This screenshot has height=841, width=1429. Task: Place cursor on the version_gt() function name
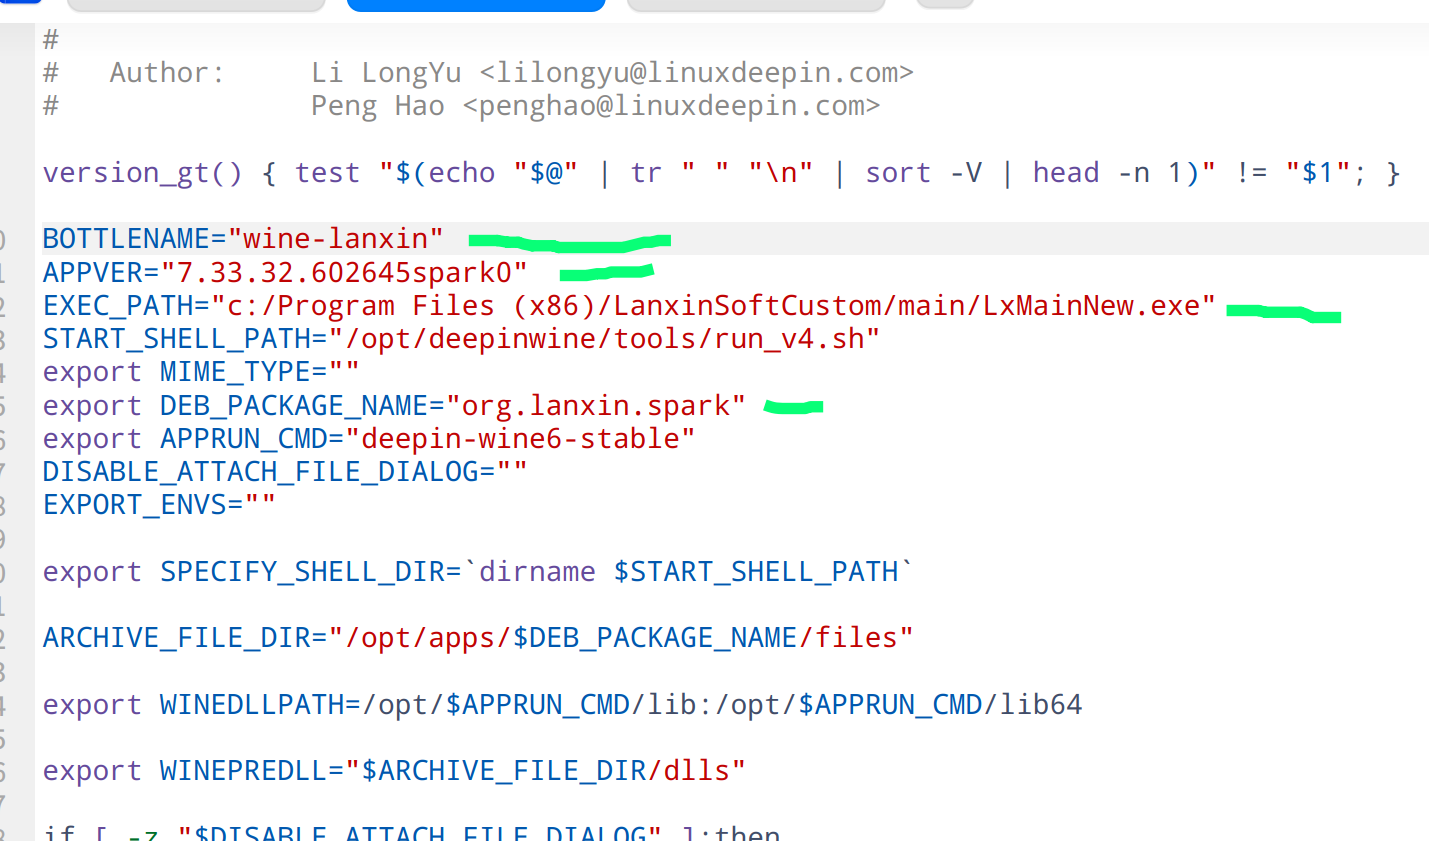[142, 173]
